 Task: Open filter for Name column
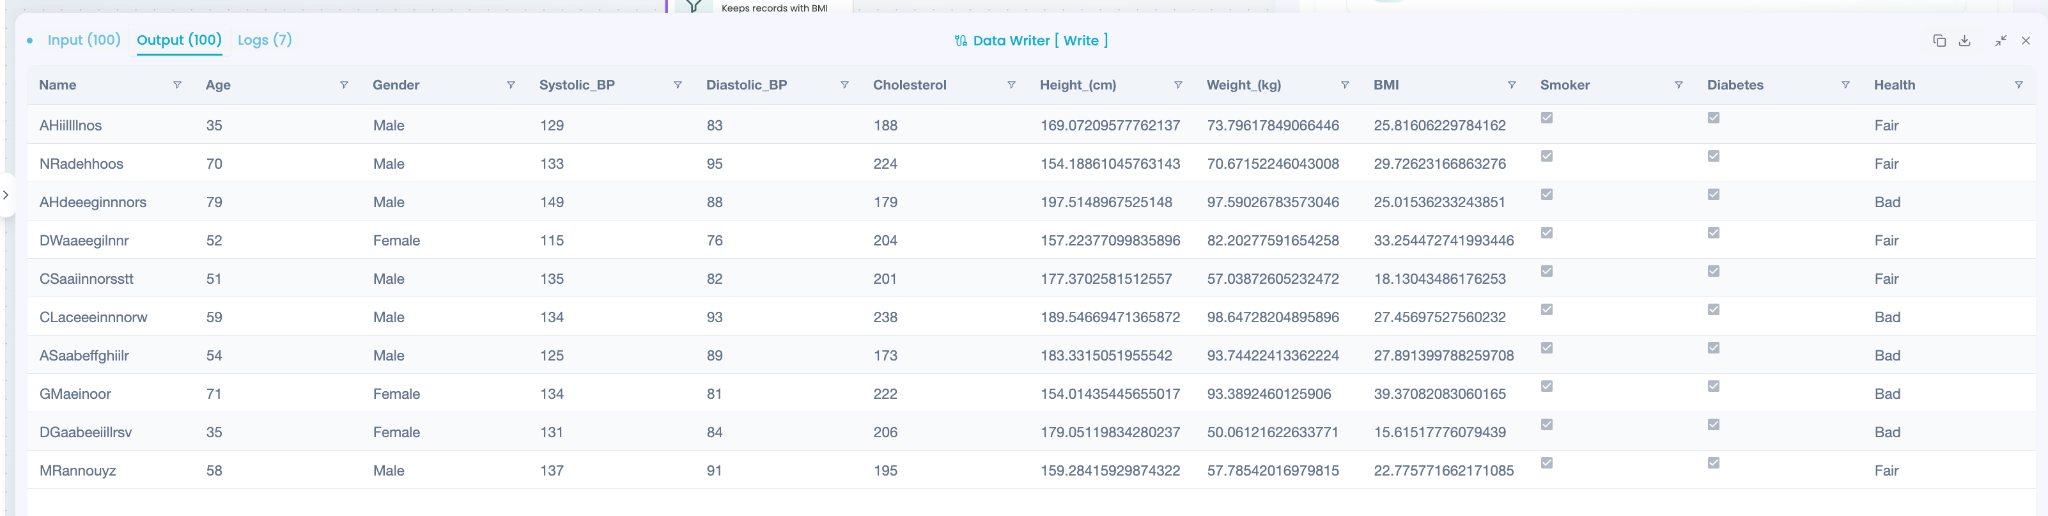(177, 85)
